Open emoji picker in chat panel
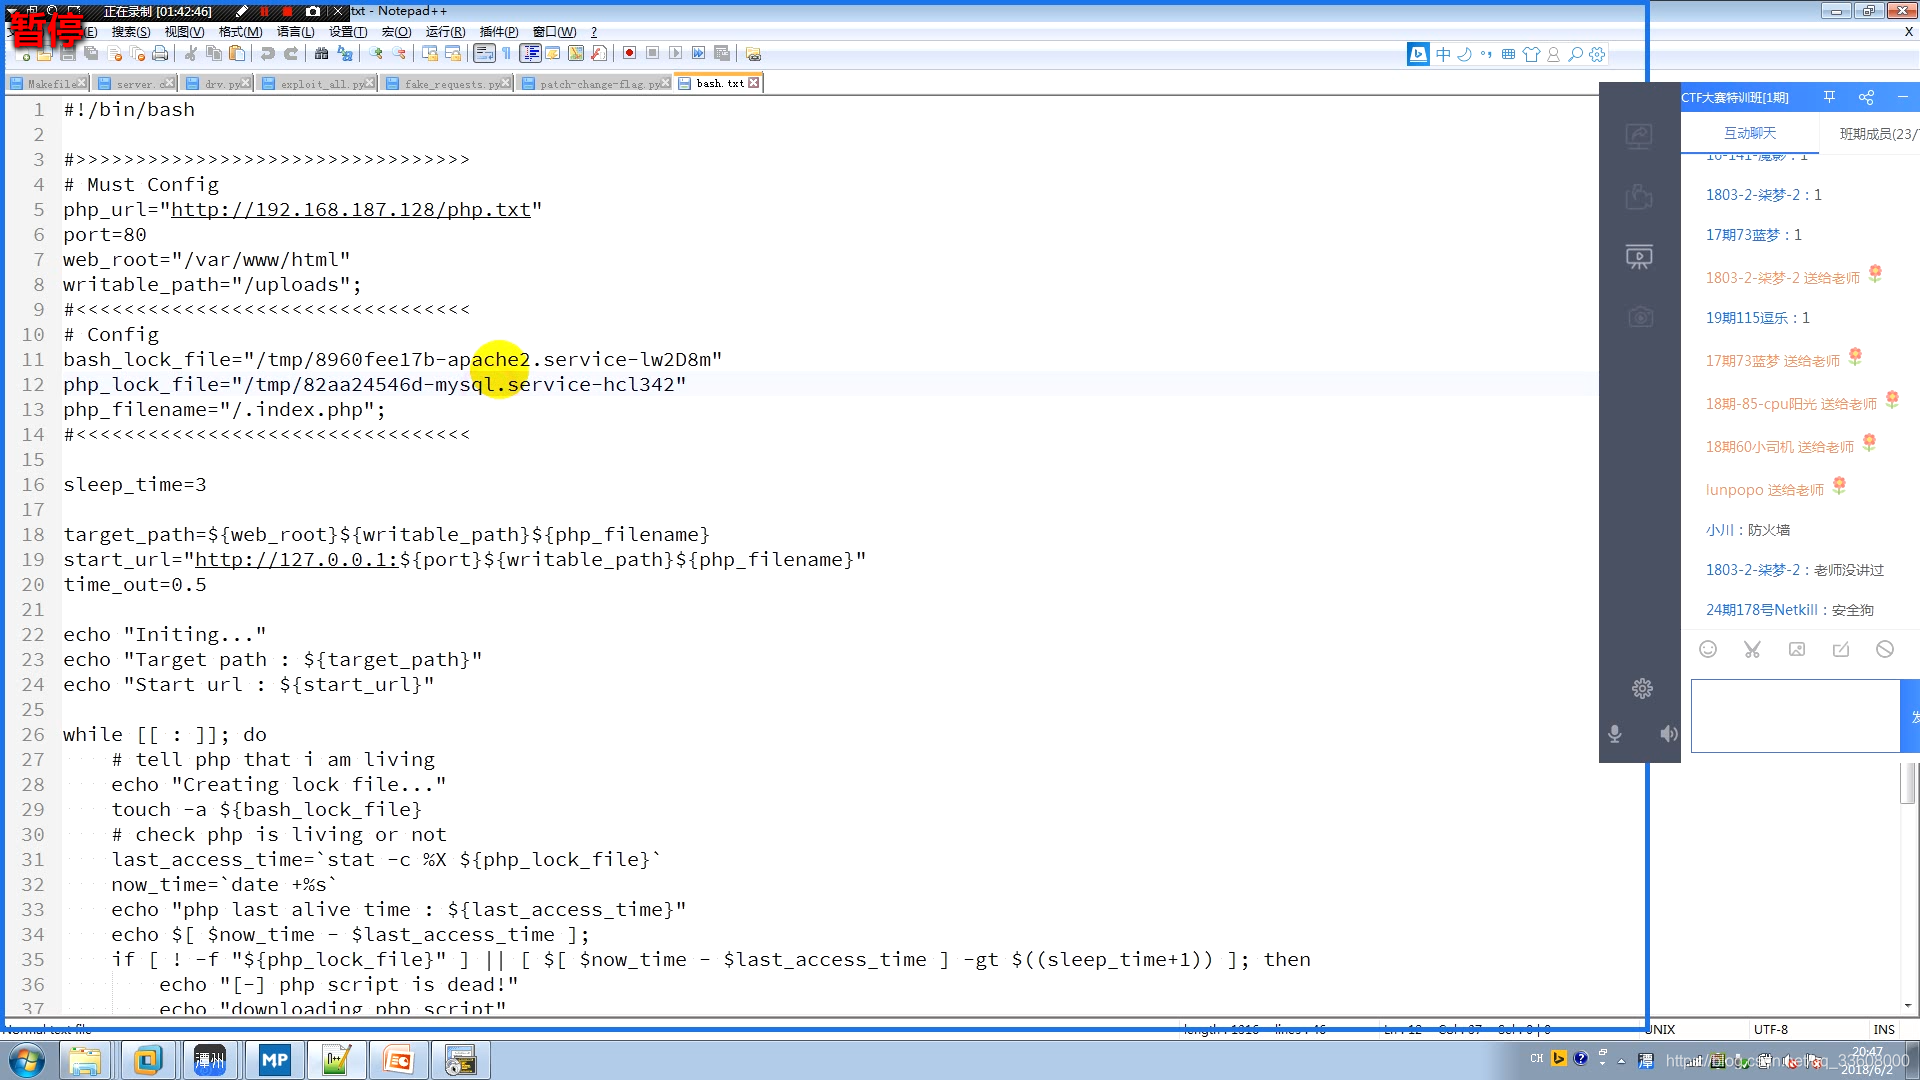 (1708, 650)
